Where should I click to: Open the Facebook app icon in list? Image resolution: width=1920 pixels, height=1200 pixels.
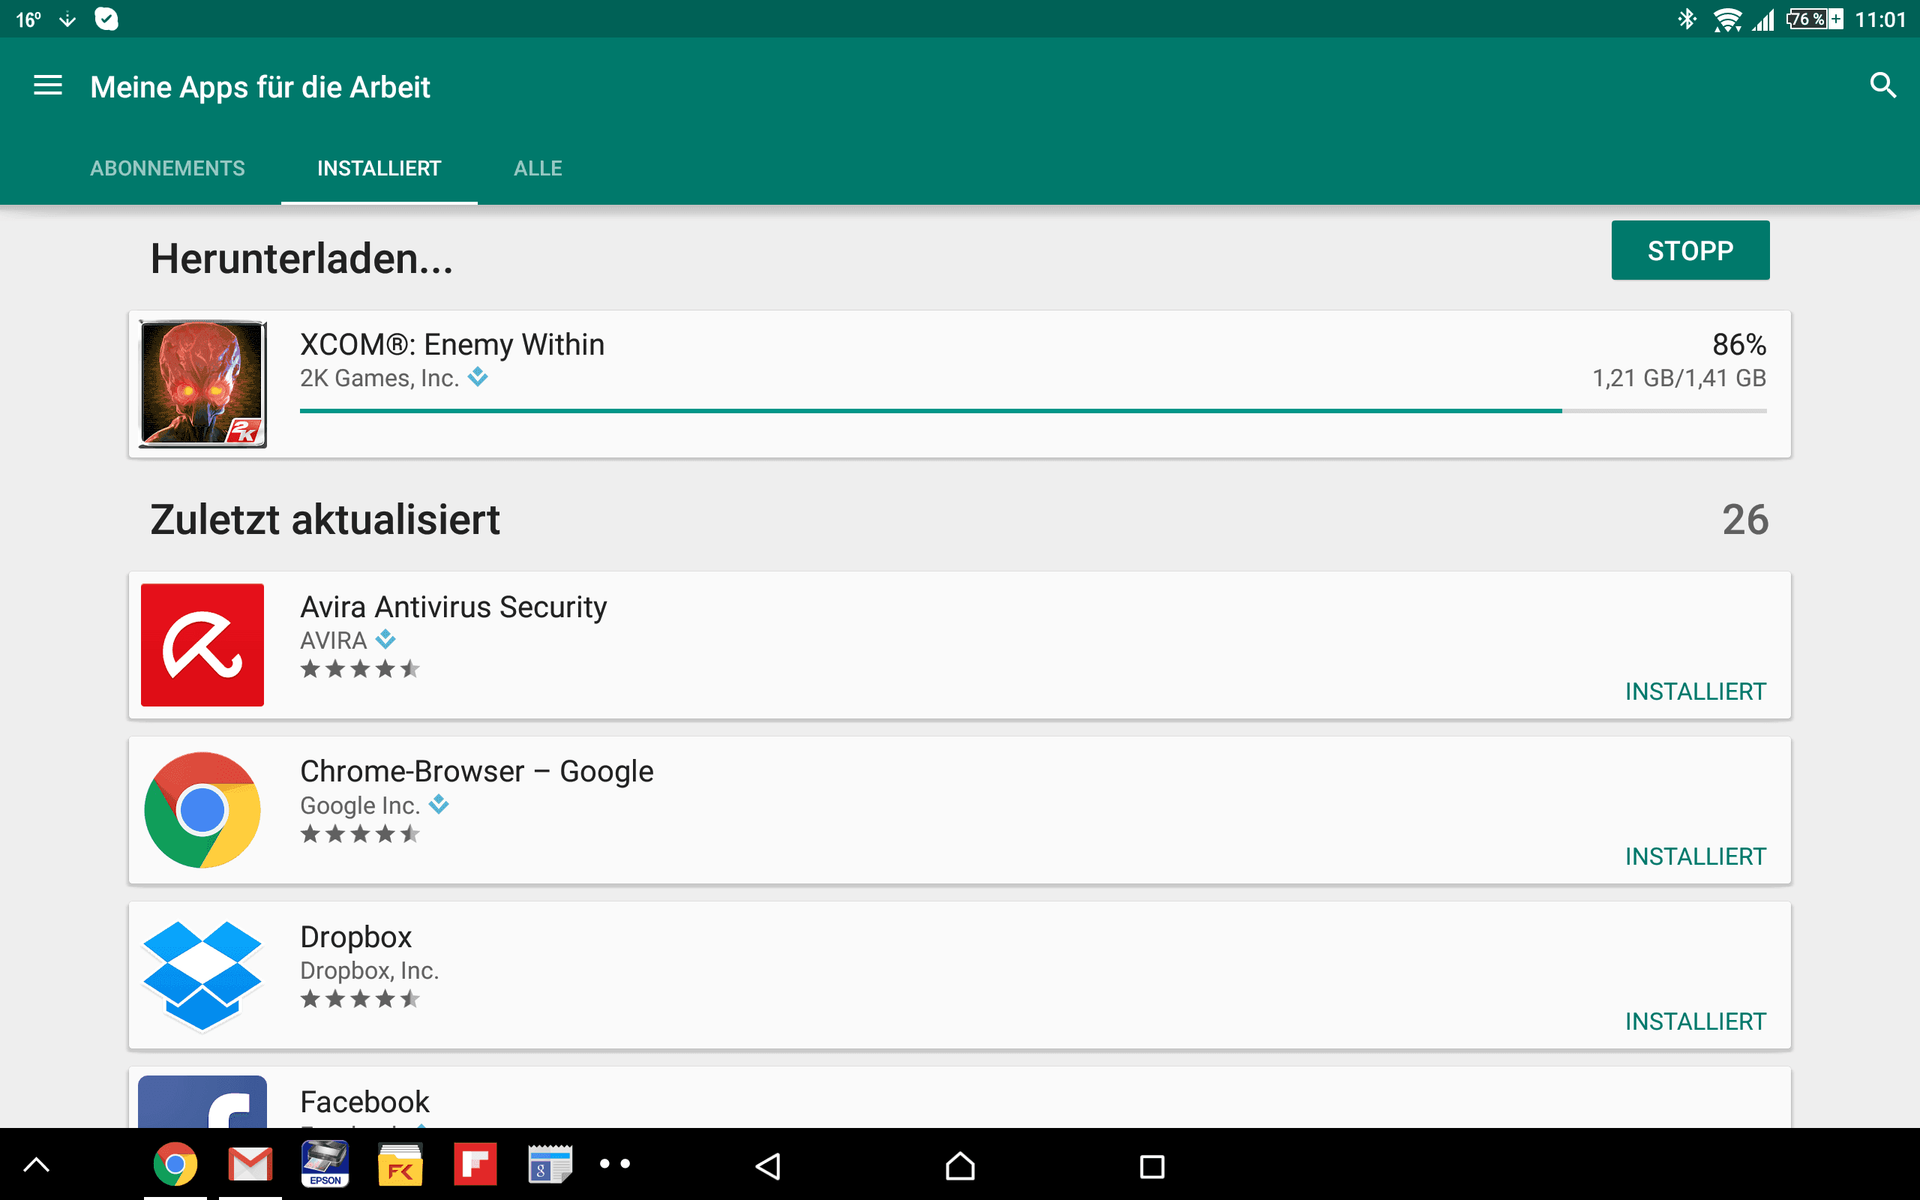[x=203, y=1101]
